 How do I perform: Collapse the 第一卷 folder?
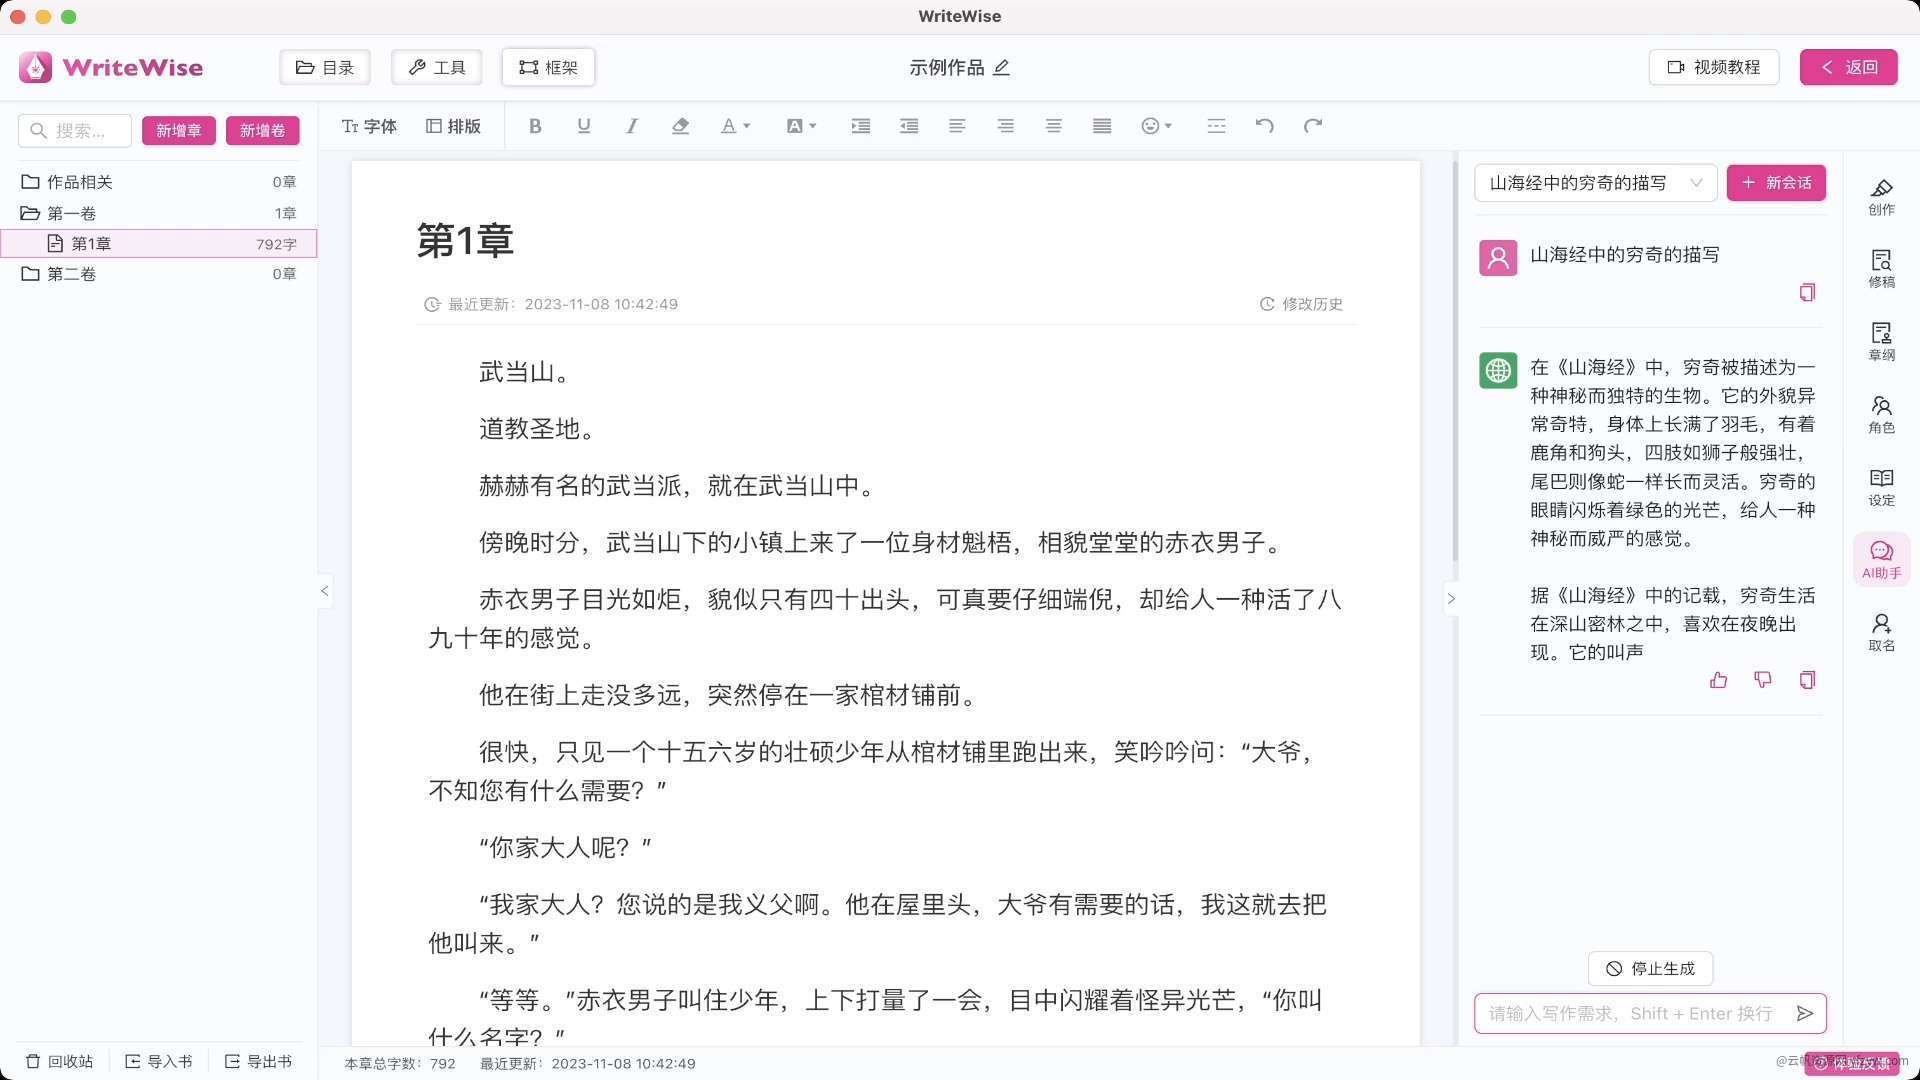point(159,213)
